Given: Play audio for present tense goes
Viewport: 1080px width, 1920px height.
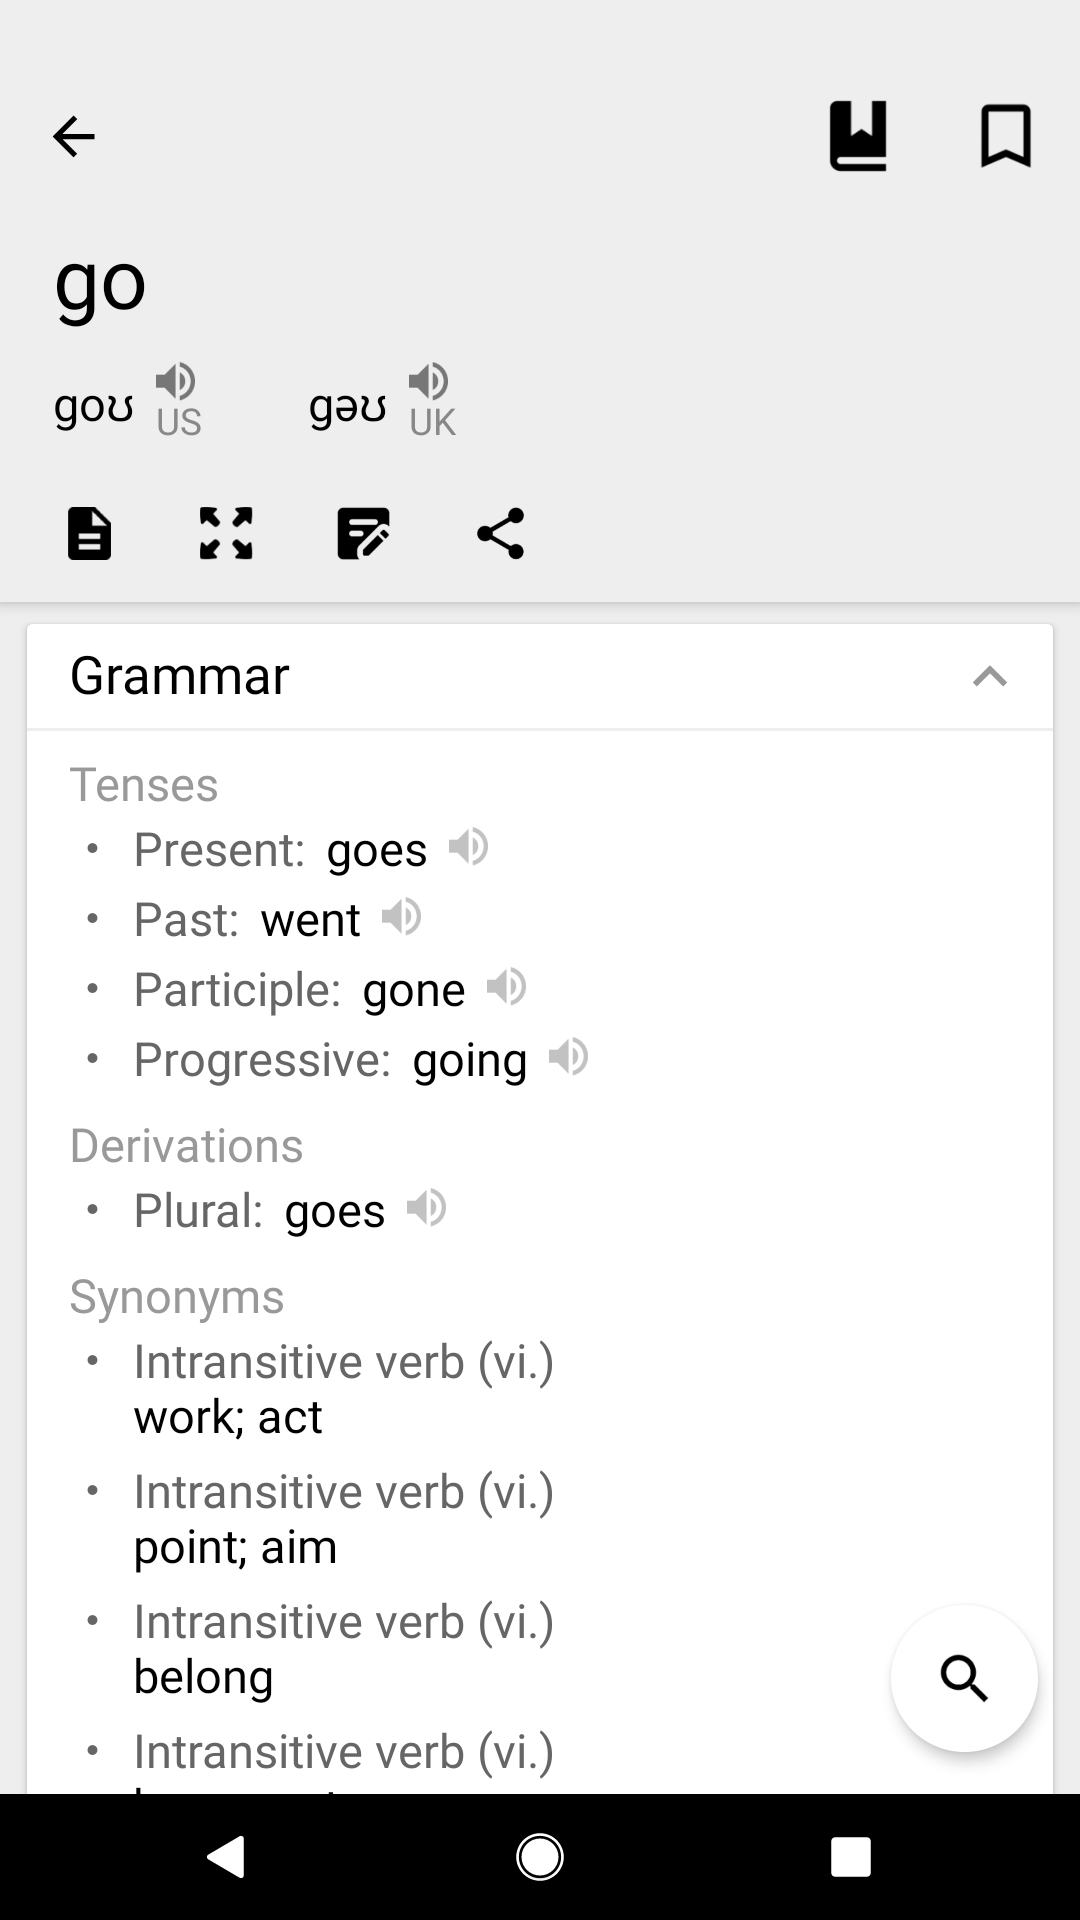Looking at the screenshot, I should 468,847.
